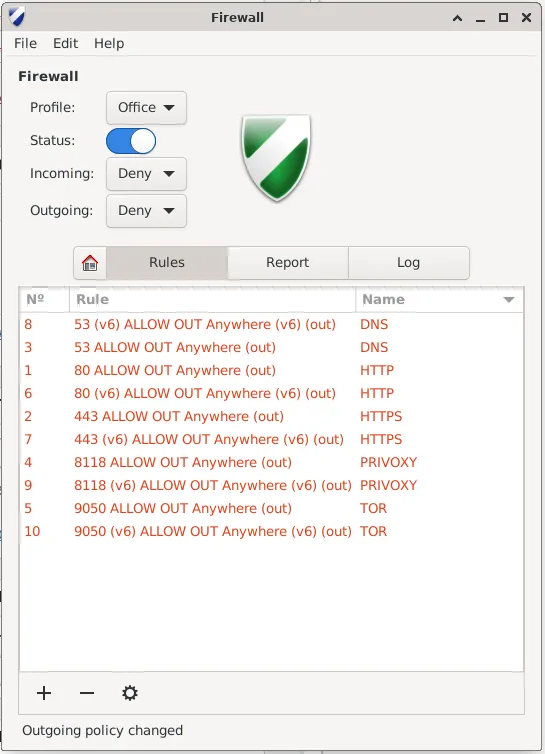Select rule 8 DNS v6 row
Image resolution: width=545 pixels, height=754 pixels.
[x=271, y=325]
